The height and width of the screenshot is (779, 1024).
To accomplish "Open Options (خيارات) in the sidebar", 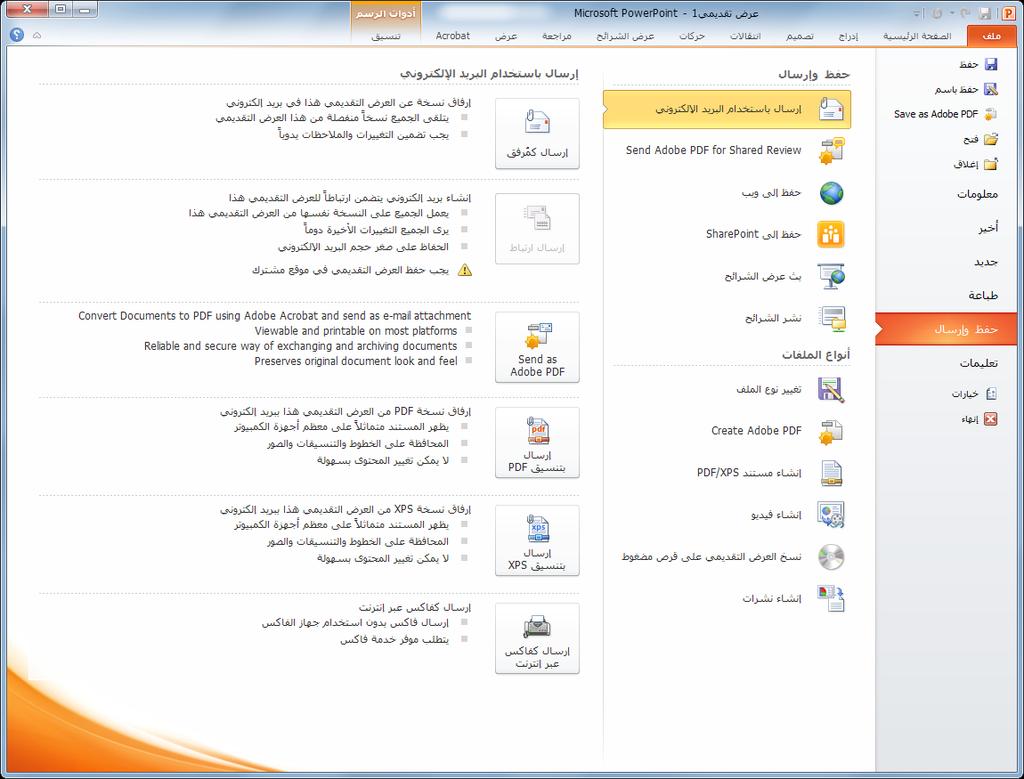I will coord(974,394).
